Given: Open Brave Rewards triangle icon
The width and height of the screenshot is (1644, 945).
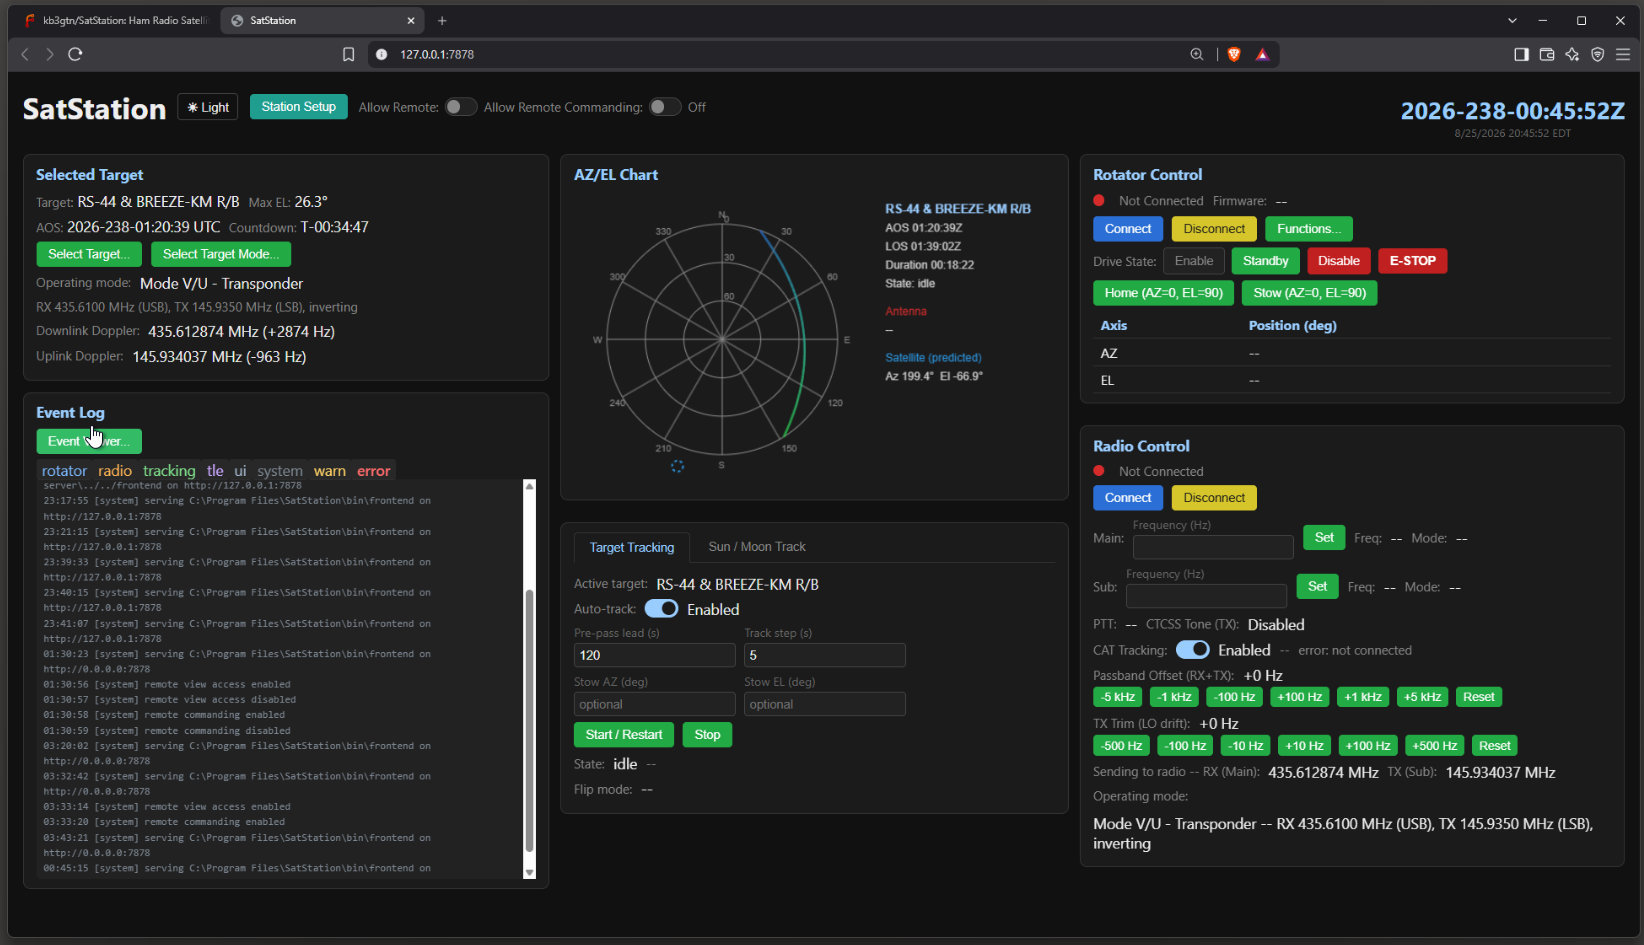Looking at the screenshot, I should pos(1262,54).
